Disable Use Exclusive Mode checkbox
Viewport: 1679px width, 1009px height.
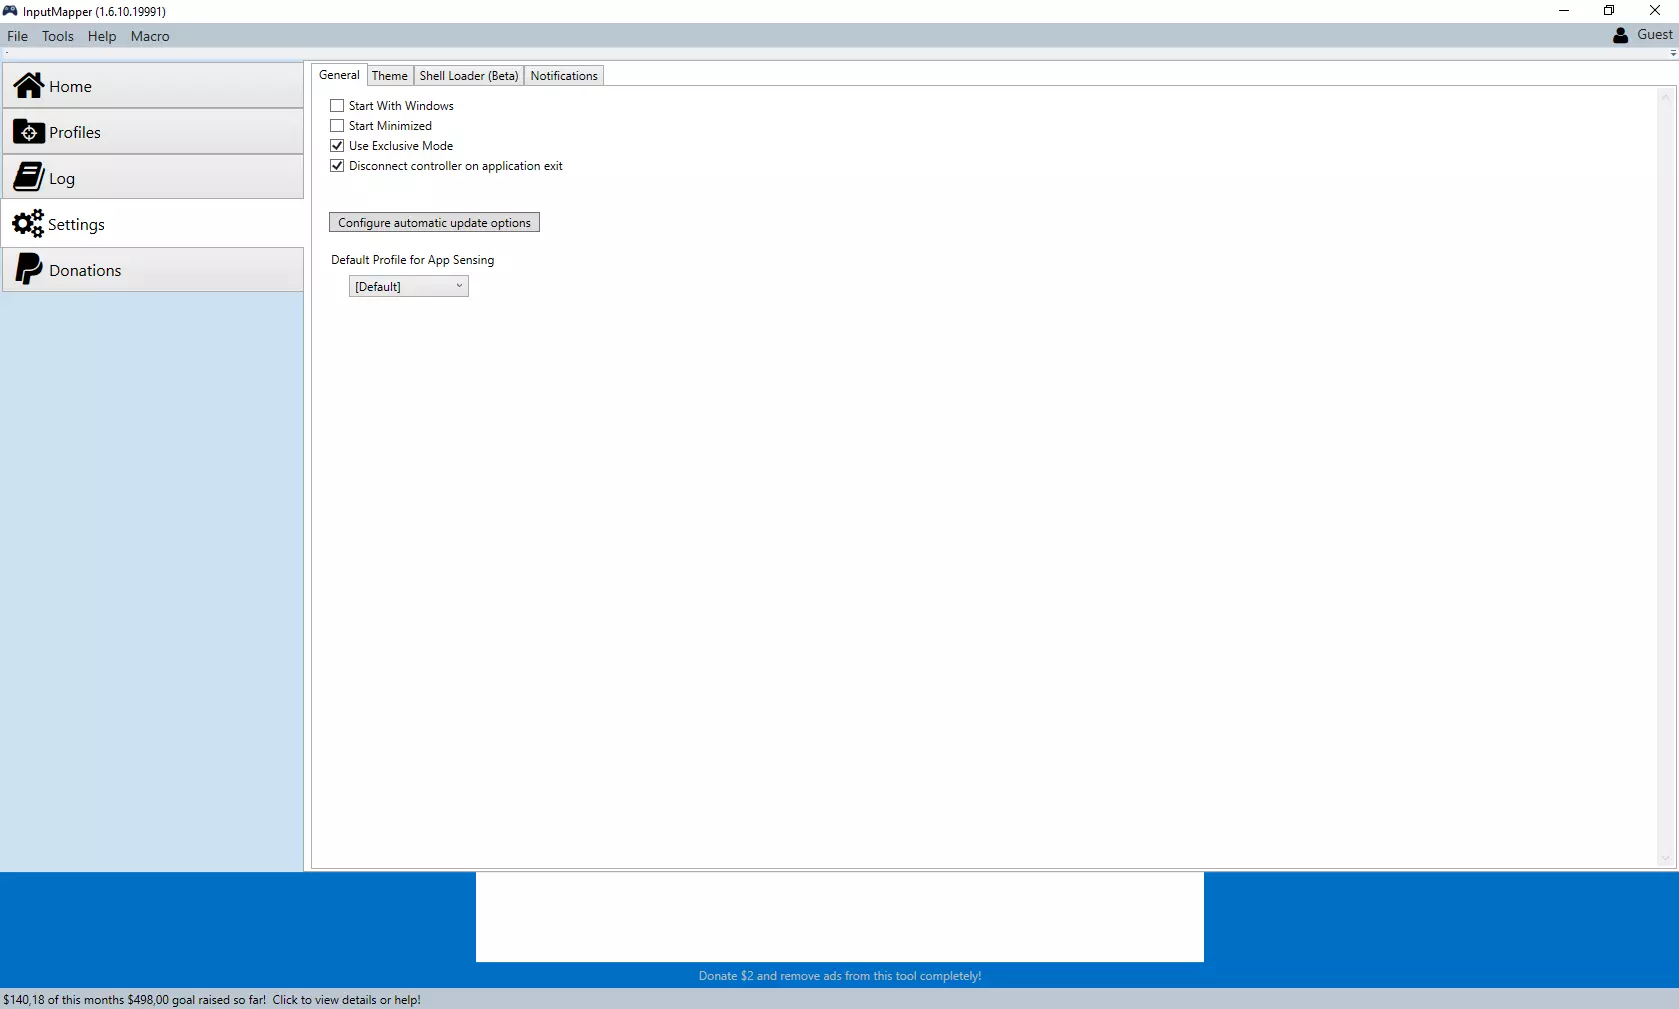click(337, 146)
